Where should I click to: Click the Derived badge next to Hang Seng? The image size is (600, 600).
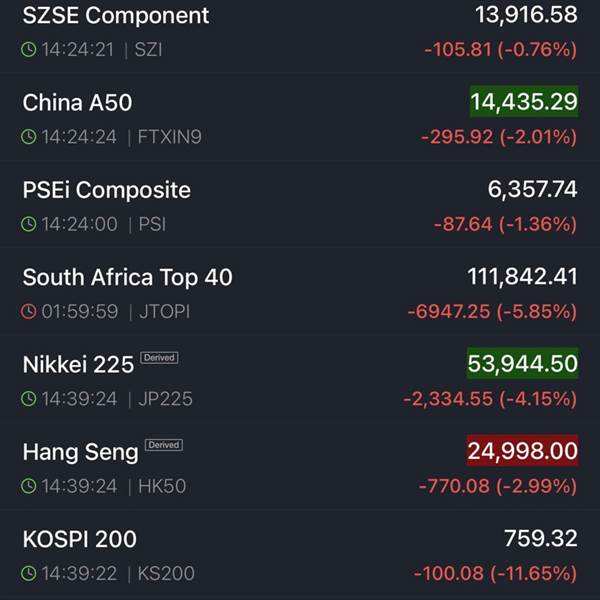(x=164, y=445)
